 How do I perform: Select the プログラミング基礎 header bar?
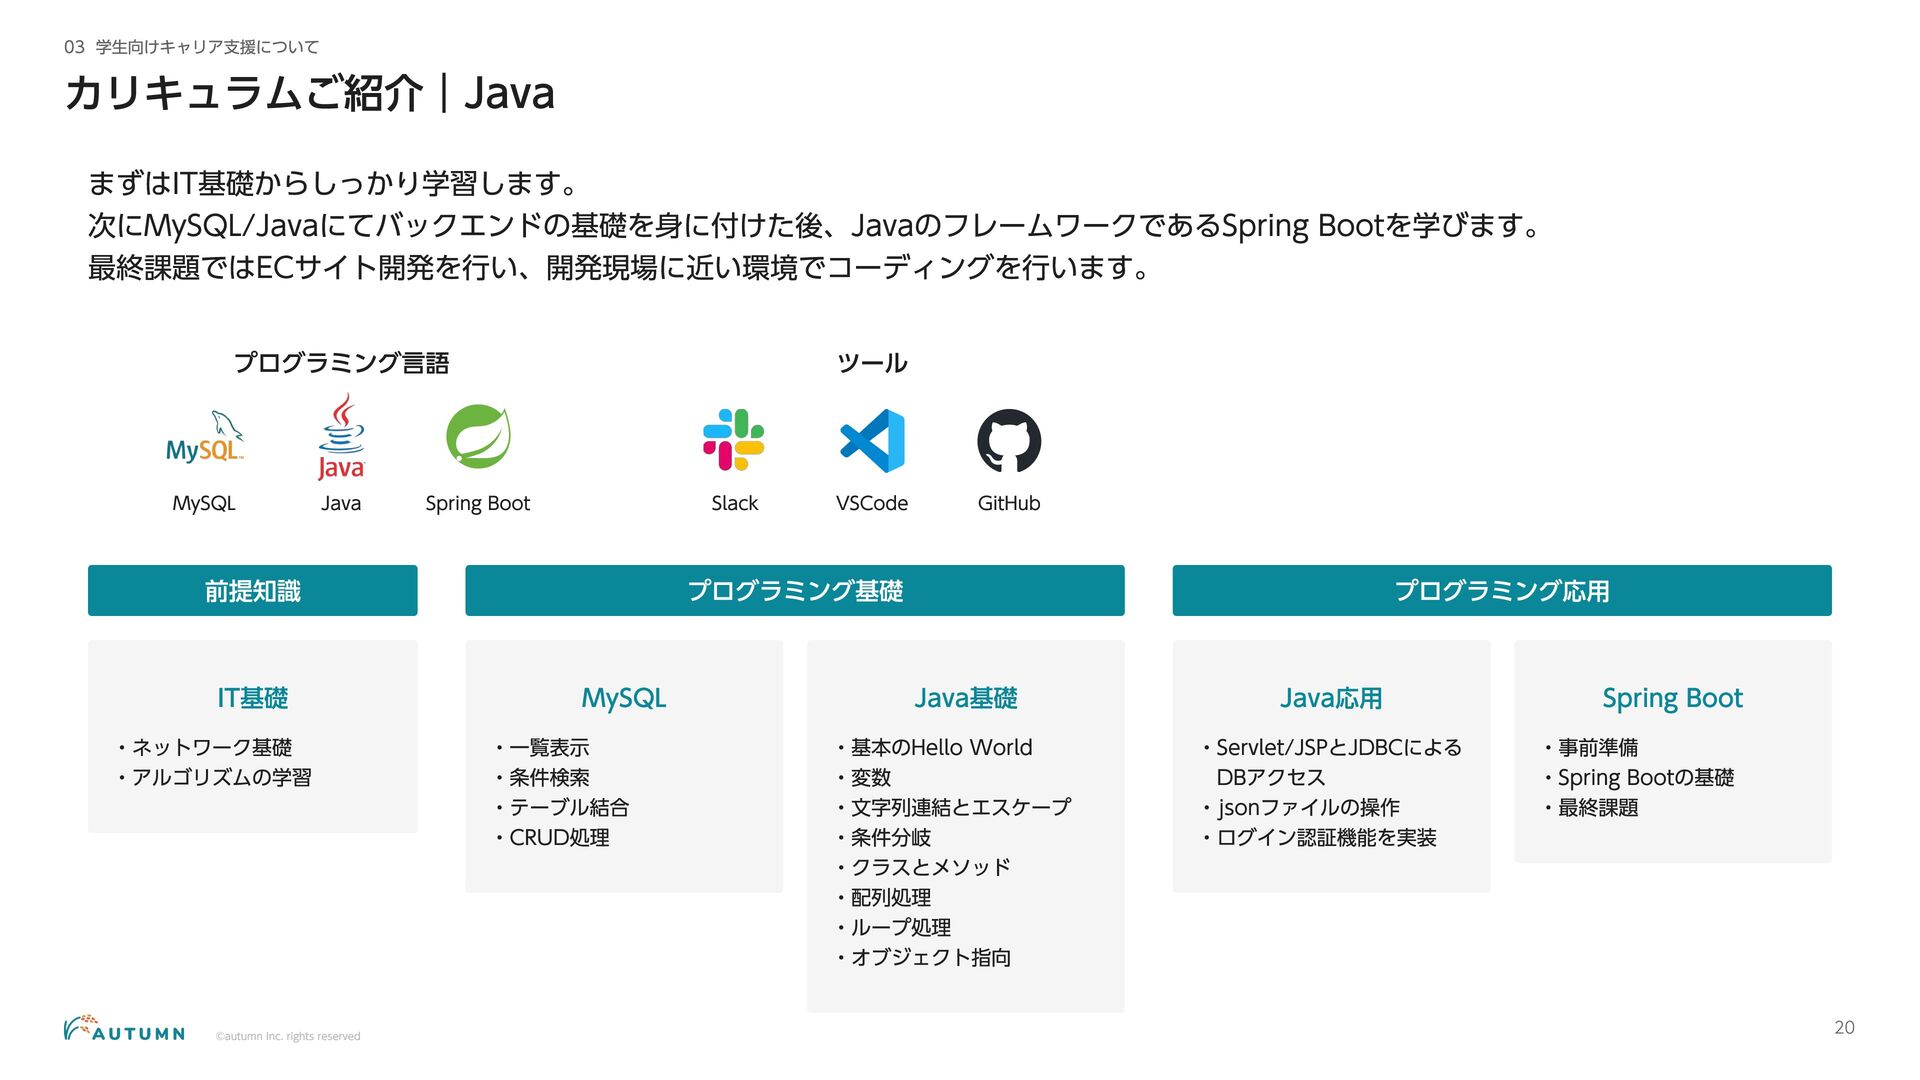coord(795,591)
